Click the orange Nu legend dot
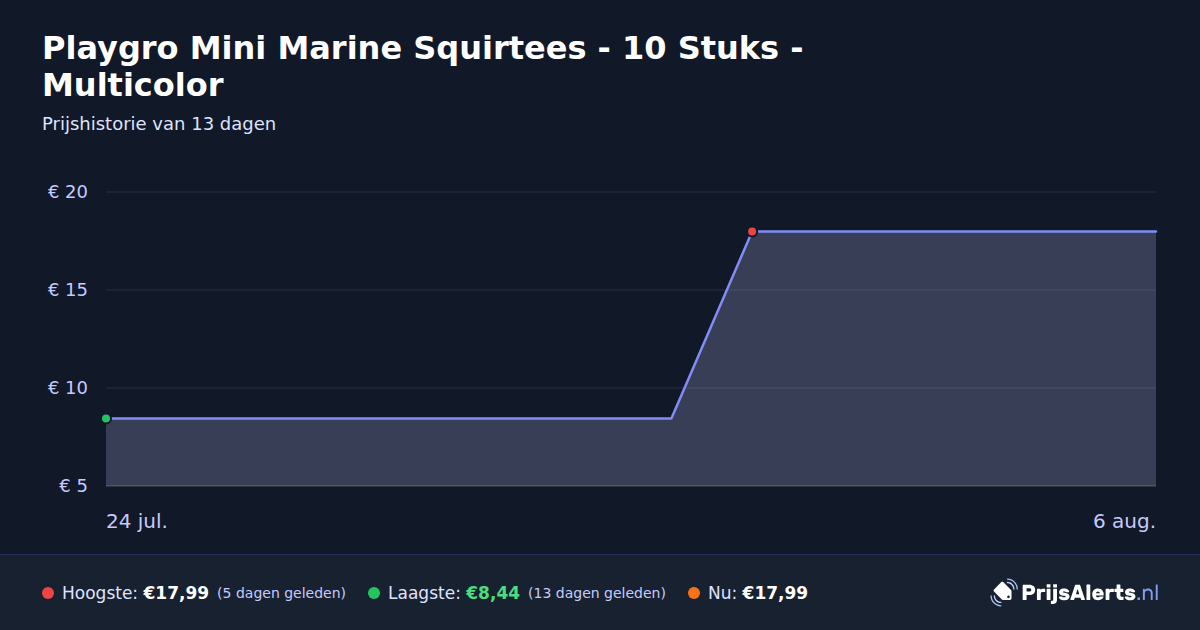The width and height of the screenshot is (1200, 630). point(694,593)
